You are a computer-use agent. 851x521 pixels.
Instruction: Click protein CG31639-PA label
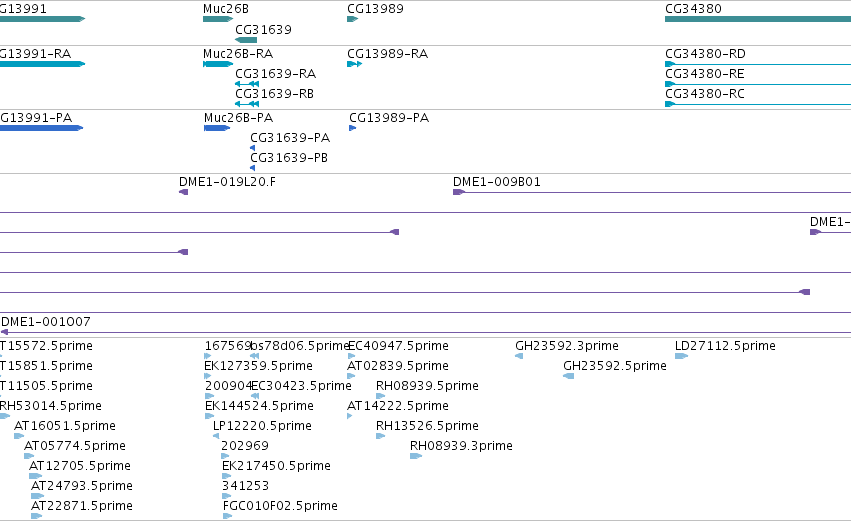[x=290, y=138]
